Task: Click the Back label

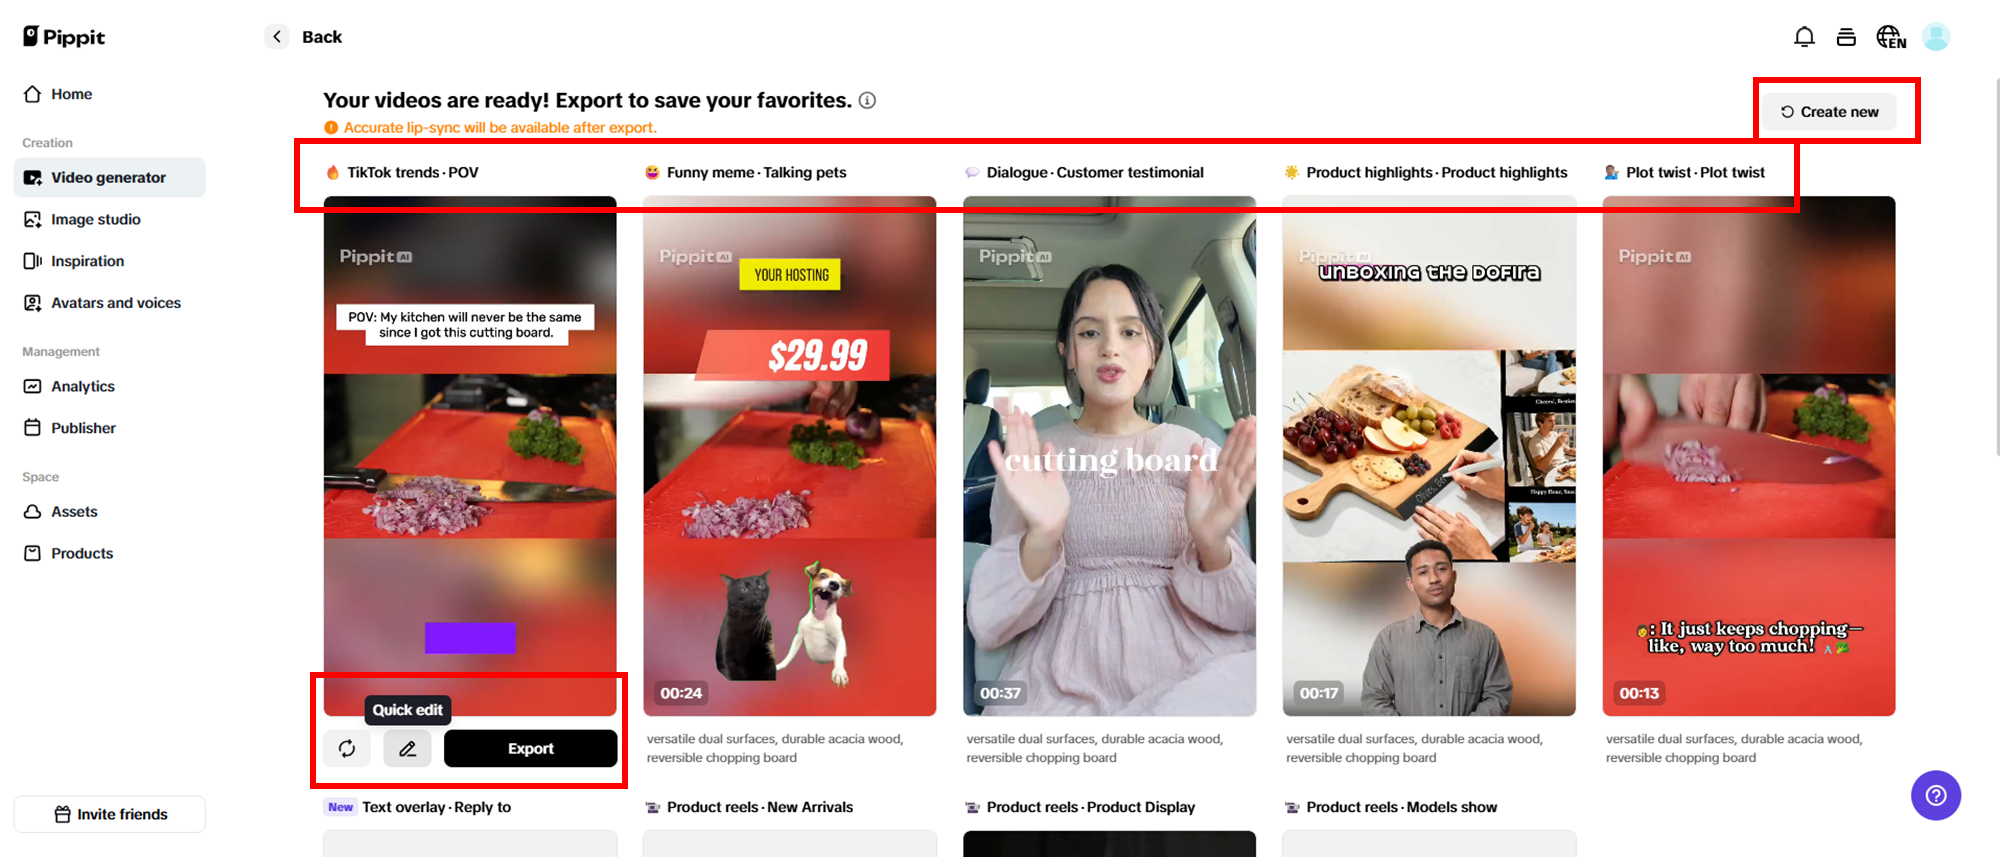Action: pyautogui.click(x=322, y=37)
